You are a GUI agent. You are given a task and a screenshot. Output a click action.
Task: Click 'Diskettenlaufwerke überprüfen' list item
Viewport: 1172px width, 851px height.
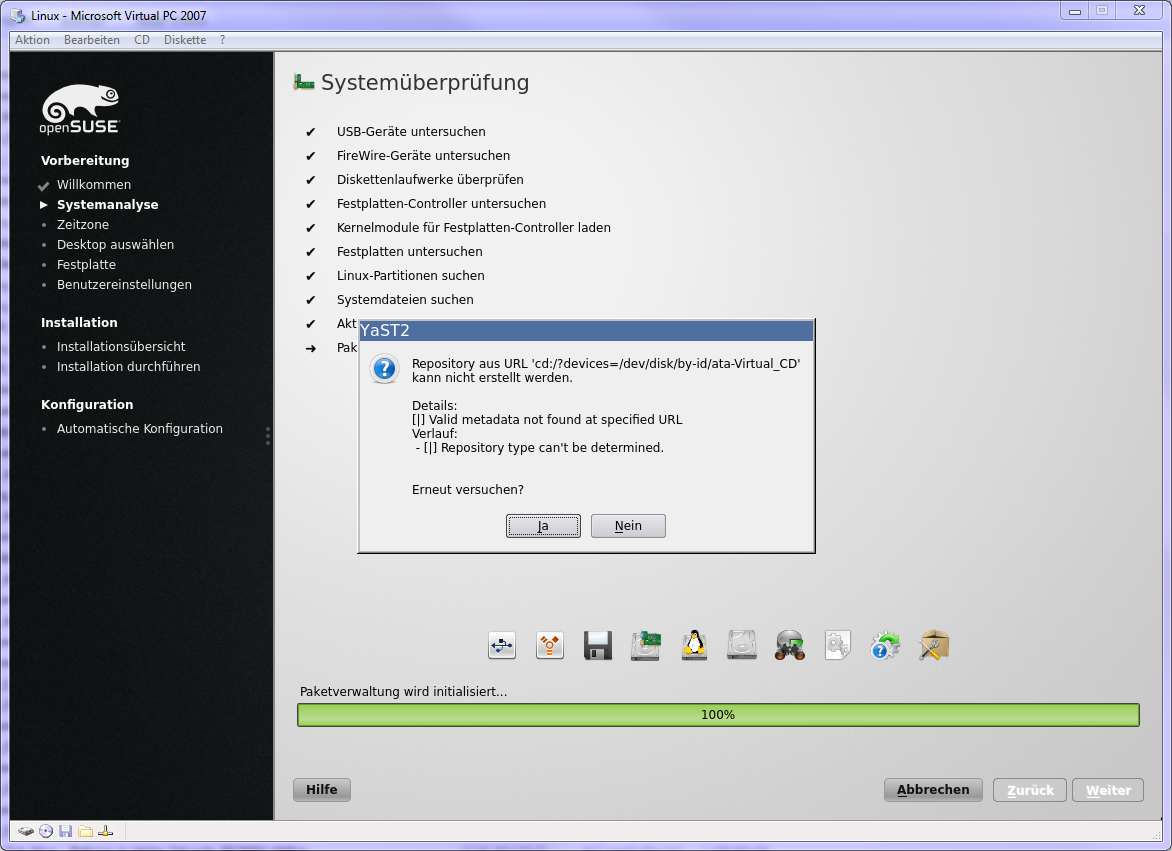(x=430, y=179)
